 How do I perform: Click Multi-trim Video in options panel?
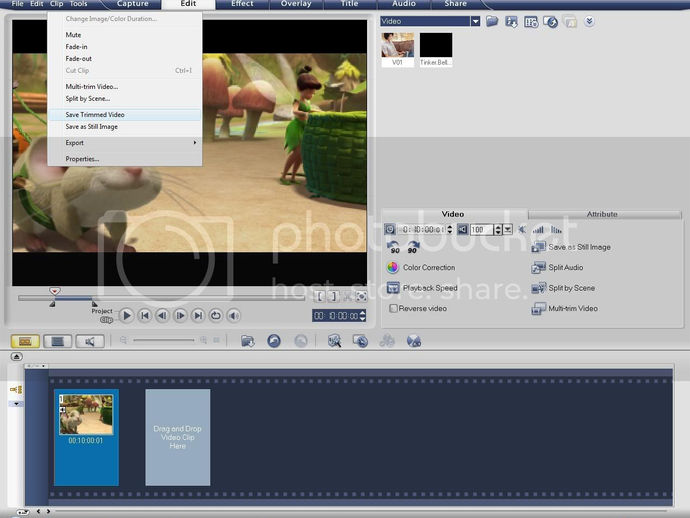pos(565,309)
